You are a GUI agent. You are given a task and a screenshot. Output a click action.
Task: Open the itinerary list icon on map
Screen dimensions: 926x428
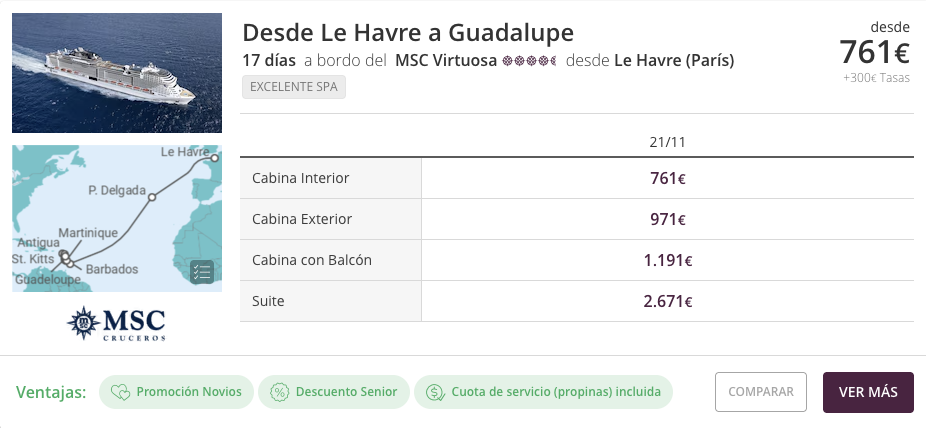201,272
